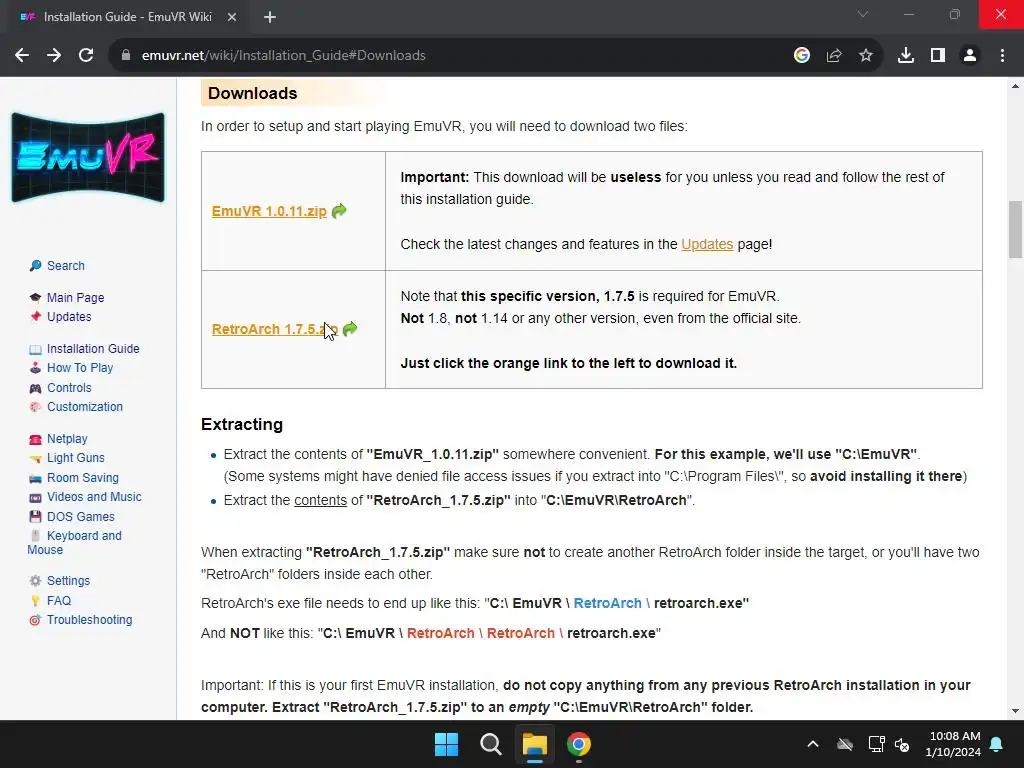Click the telephone icon beside Netplay

[35, 439]
